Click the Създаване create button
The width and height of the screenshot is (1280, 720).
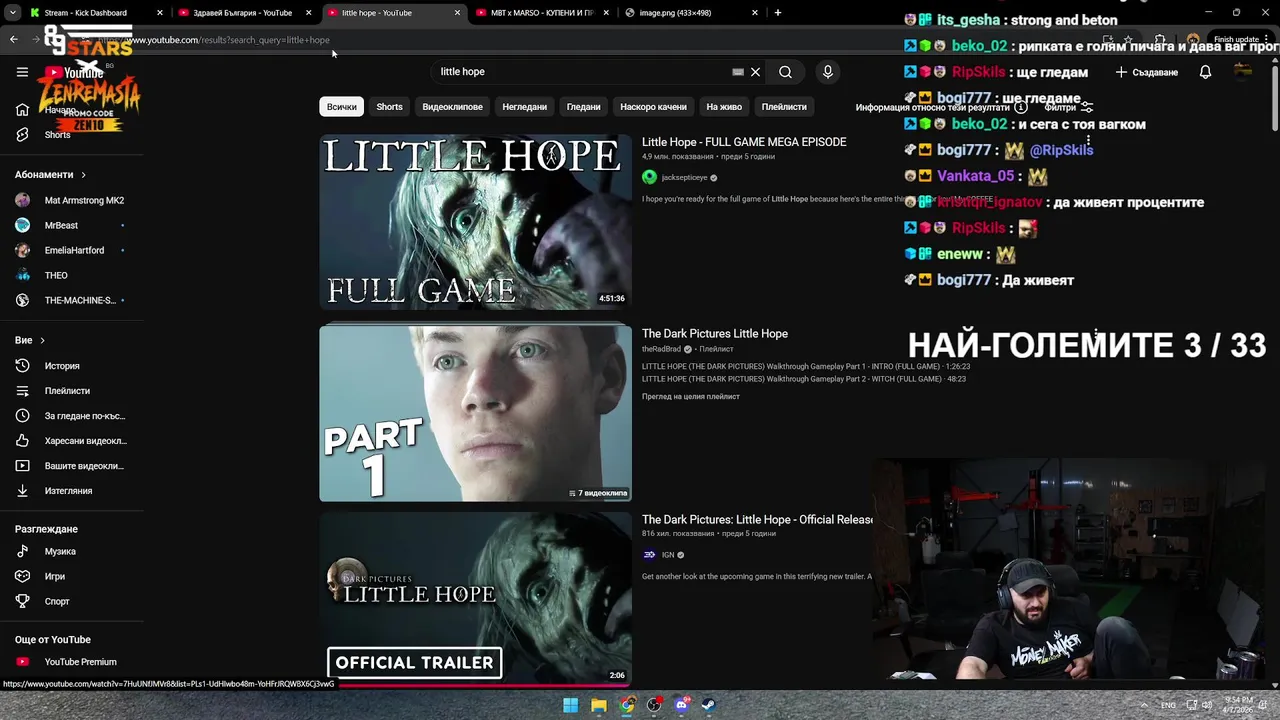click(1147, 72)
